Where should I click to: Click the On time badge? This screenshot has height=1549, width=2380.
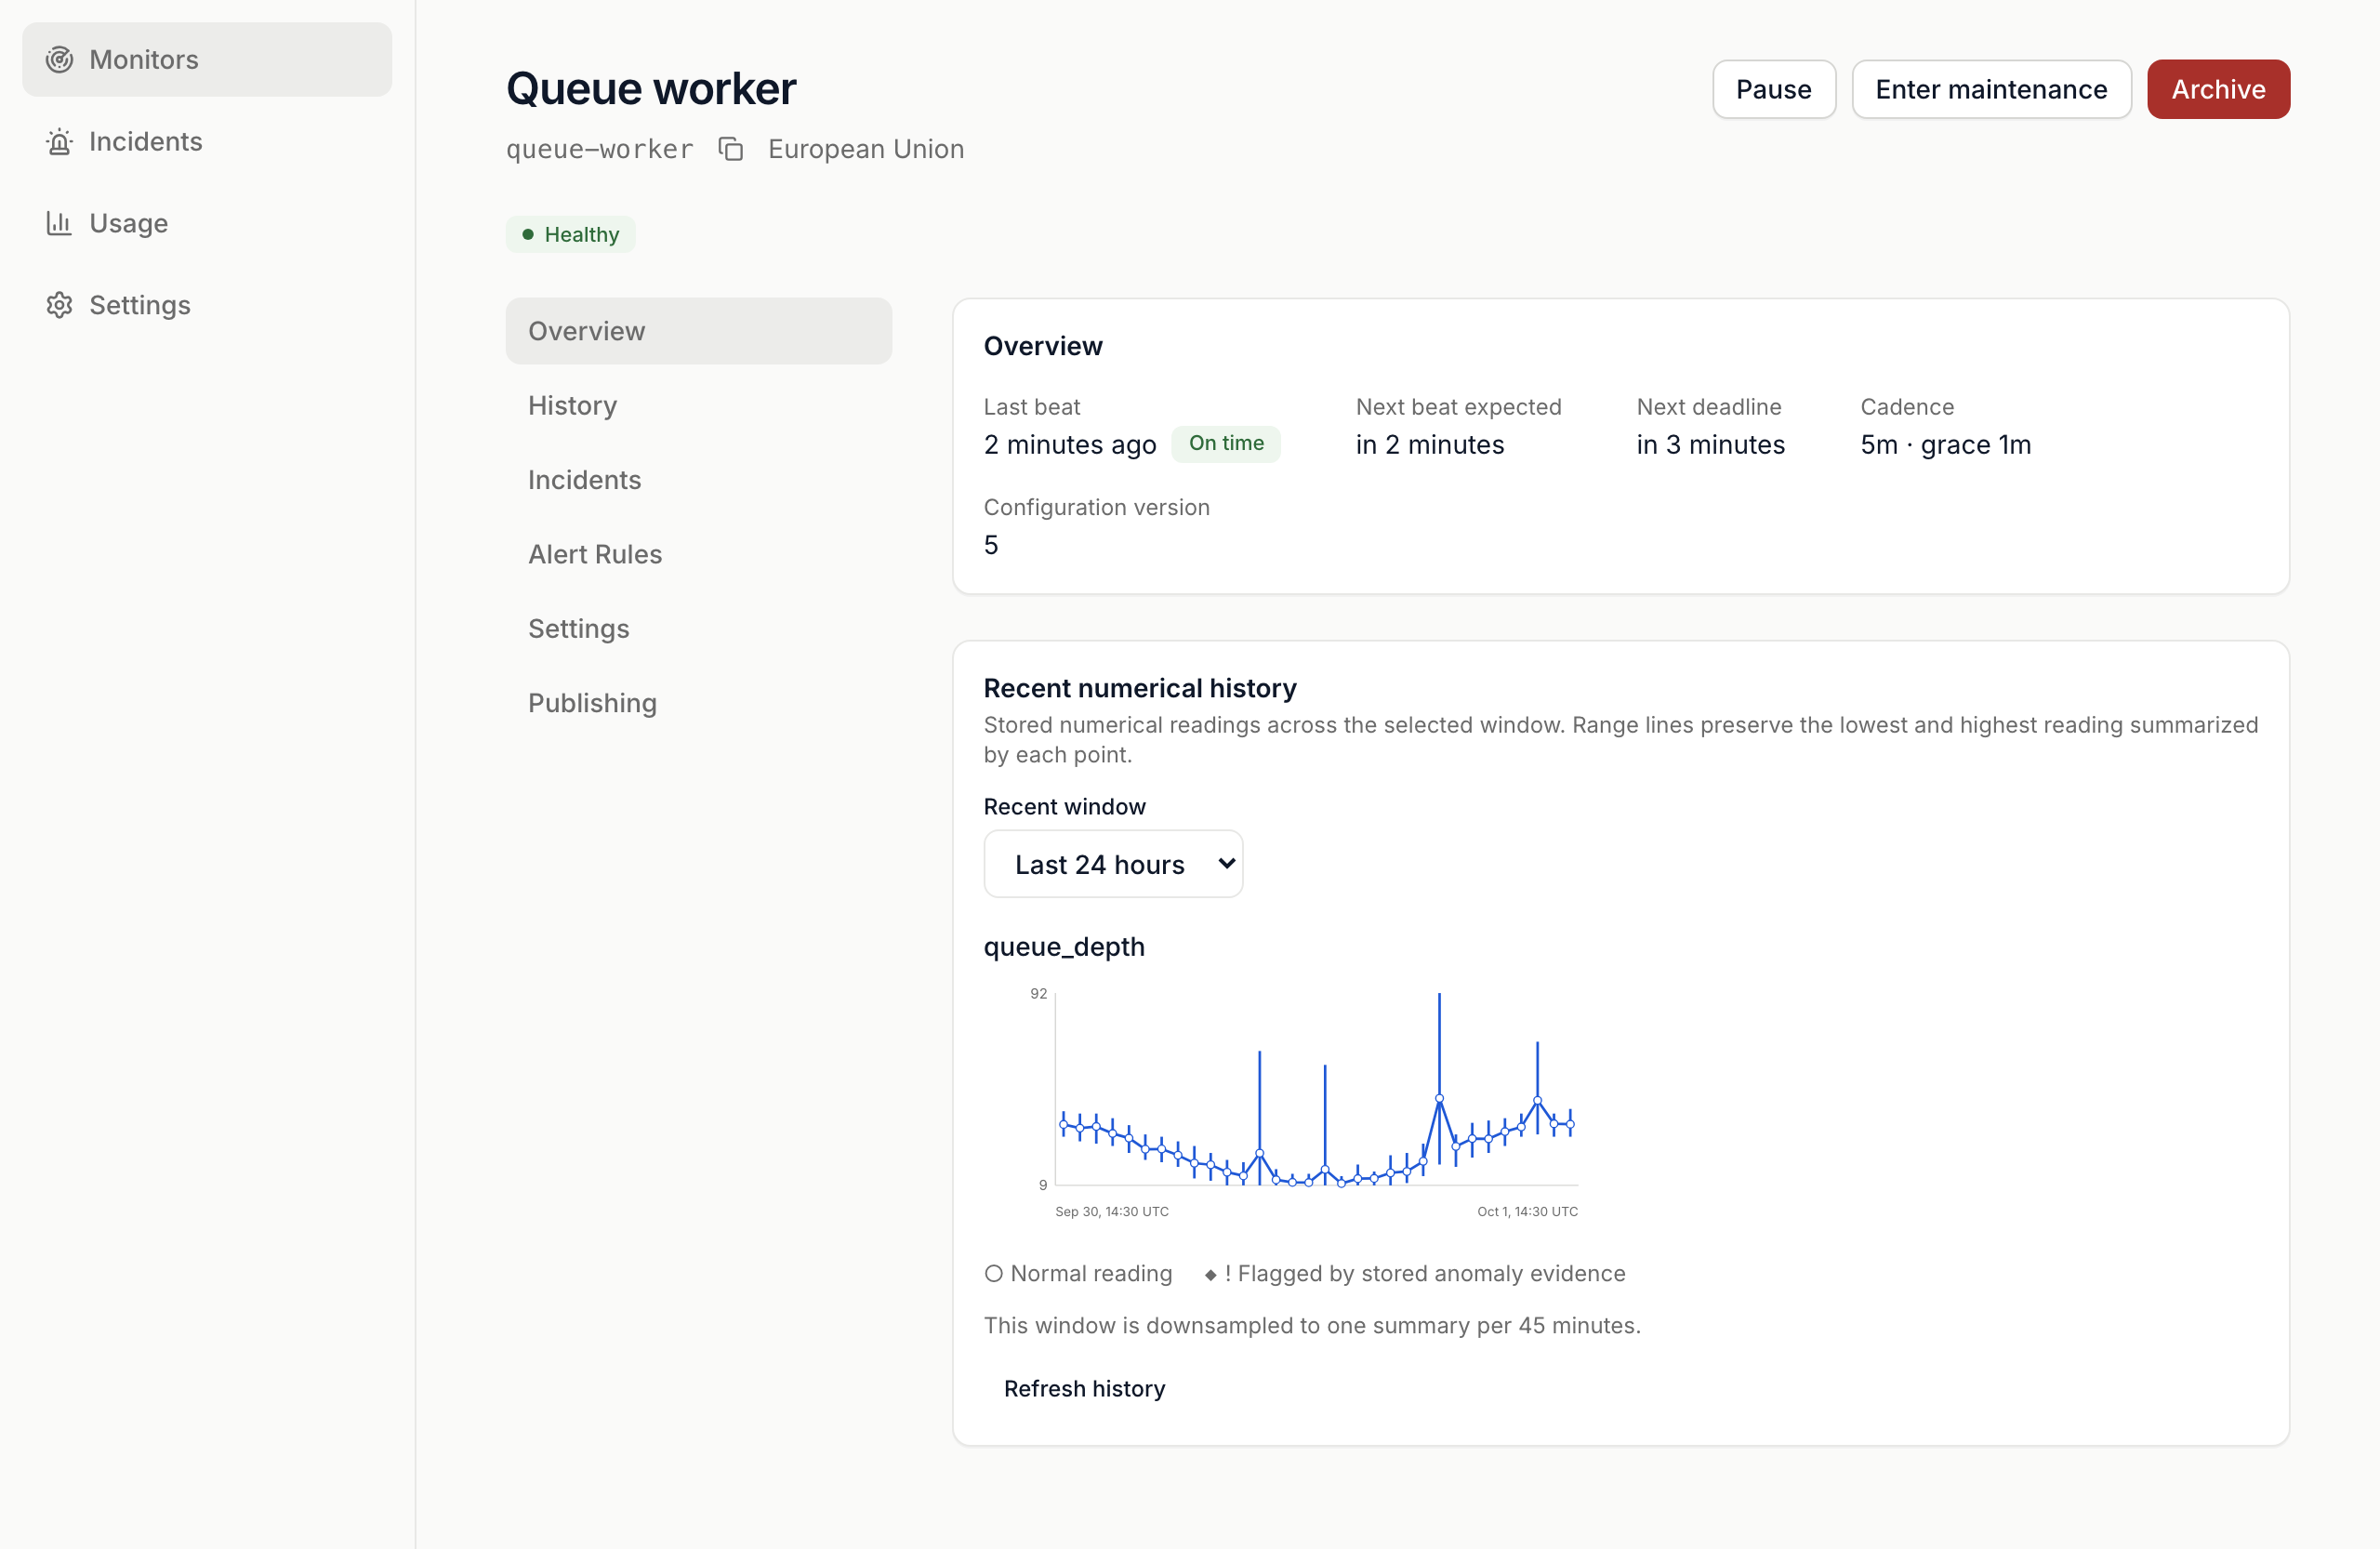pyautogui.click(x=1226, y=443)
